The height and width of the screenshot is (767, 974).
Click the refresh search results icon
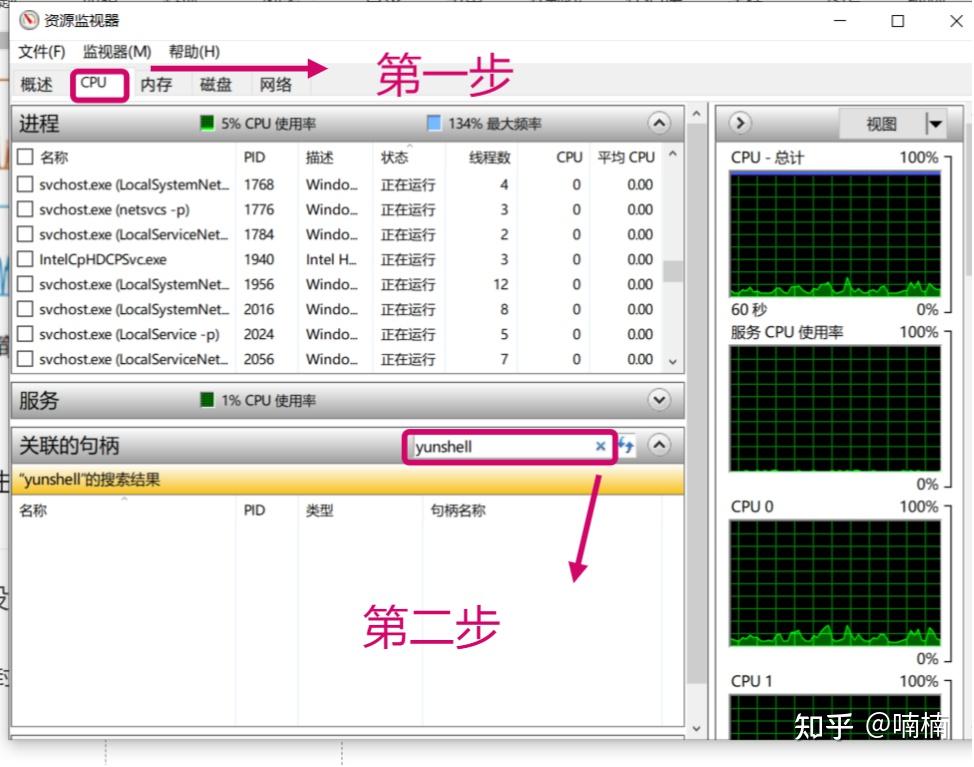(x=626, y=445)
